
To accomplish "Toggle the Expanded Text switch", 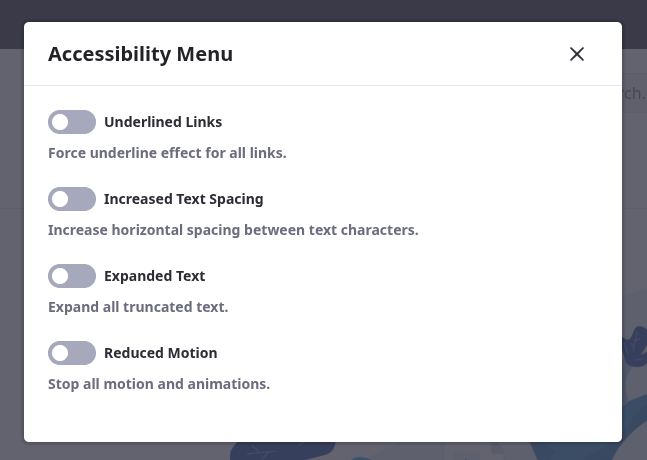I will [72, 276].
